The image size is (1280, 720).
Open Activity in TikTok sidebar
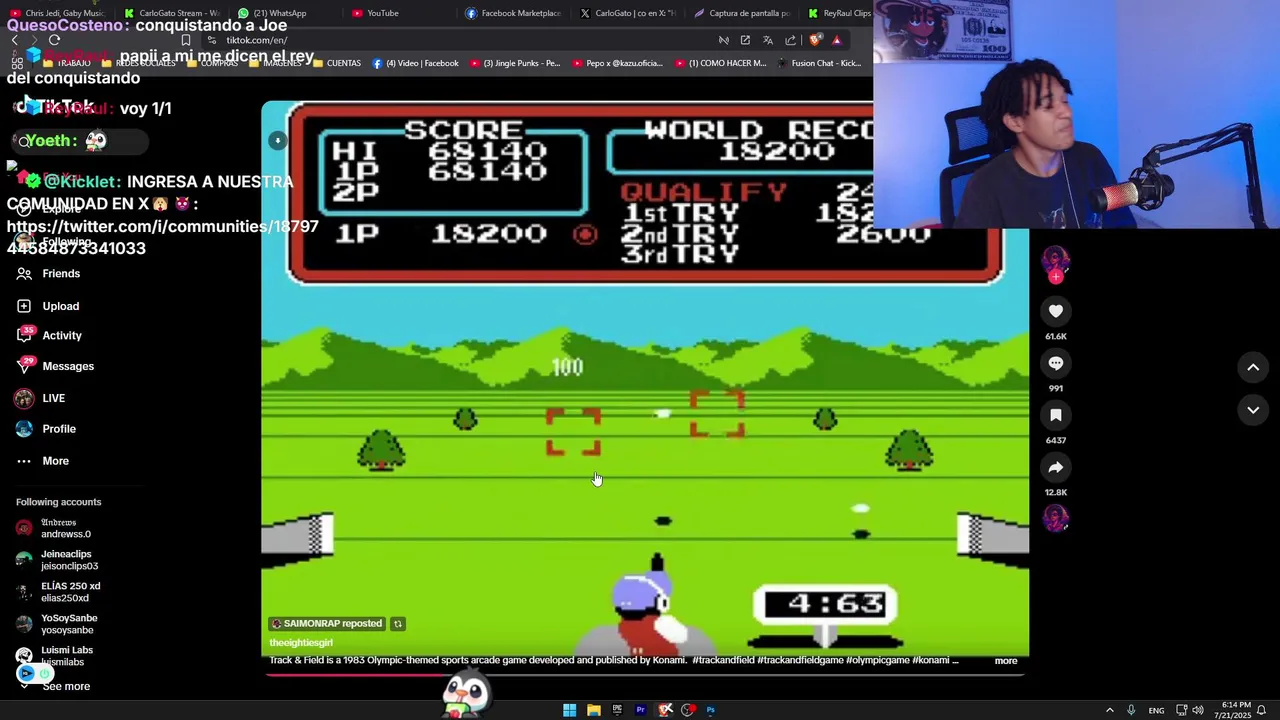49,336
